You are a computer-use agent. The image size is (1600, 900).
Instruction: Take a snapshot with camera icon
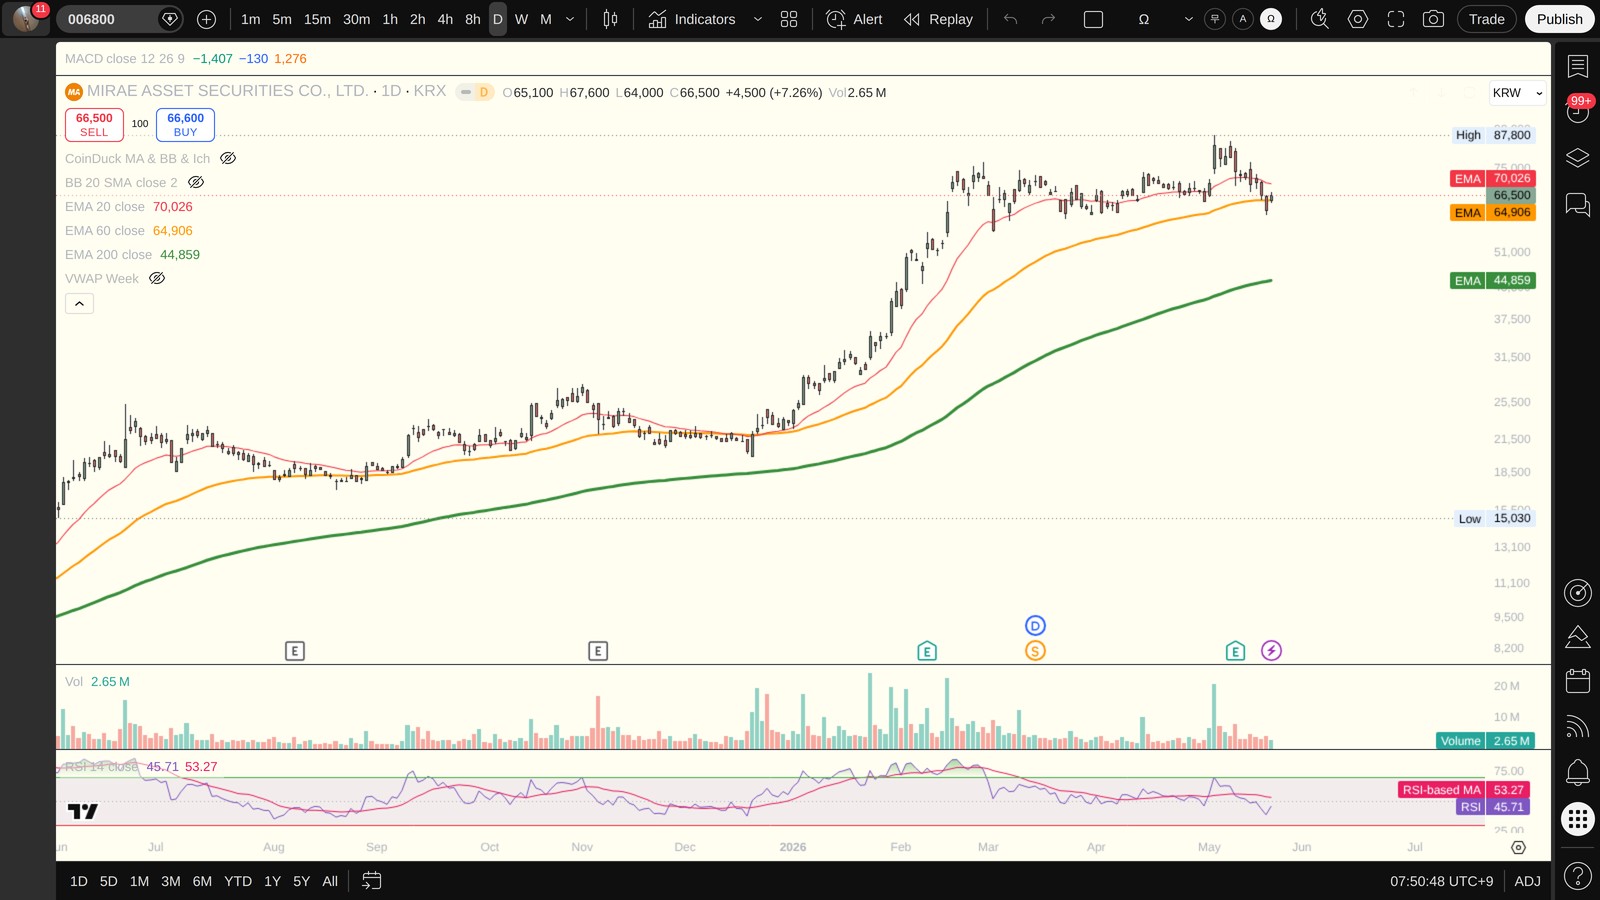tap(1433, 19)
